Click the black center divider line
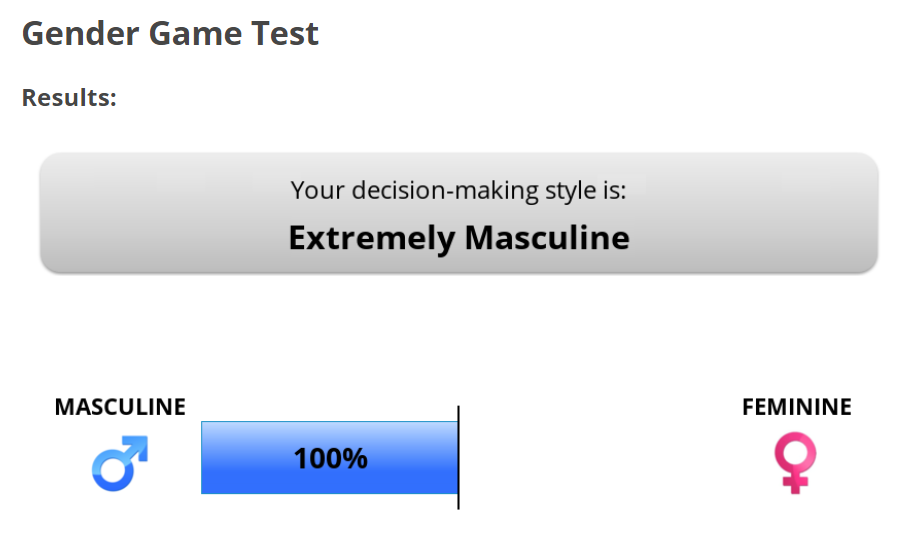This screenshot has height=545, width=919. tap(458, 457)
